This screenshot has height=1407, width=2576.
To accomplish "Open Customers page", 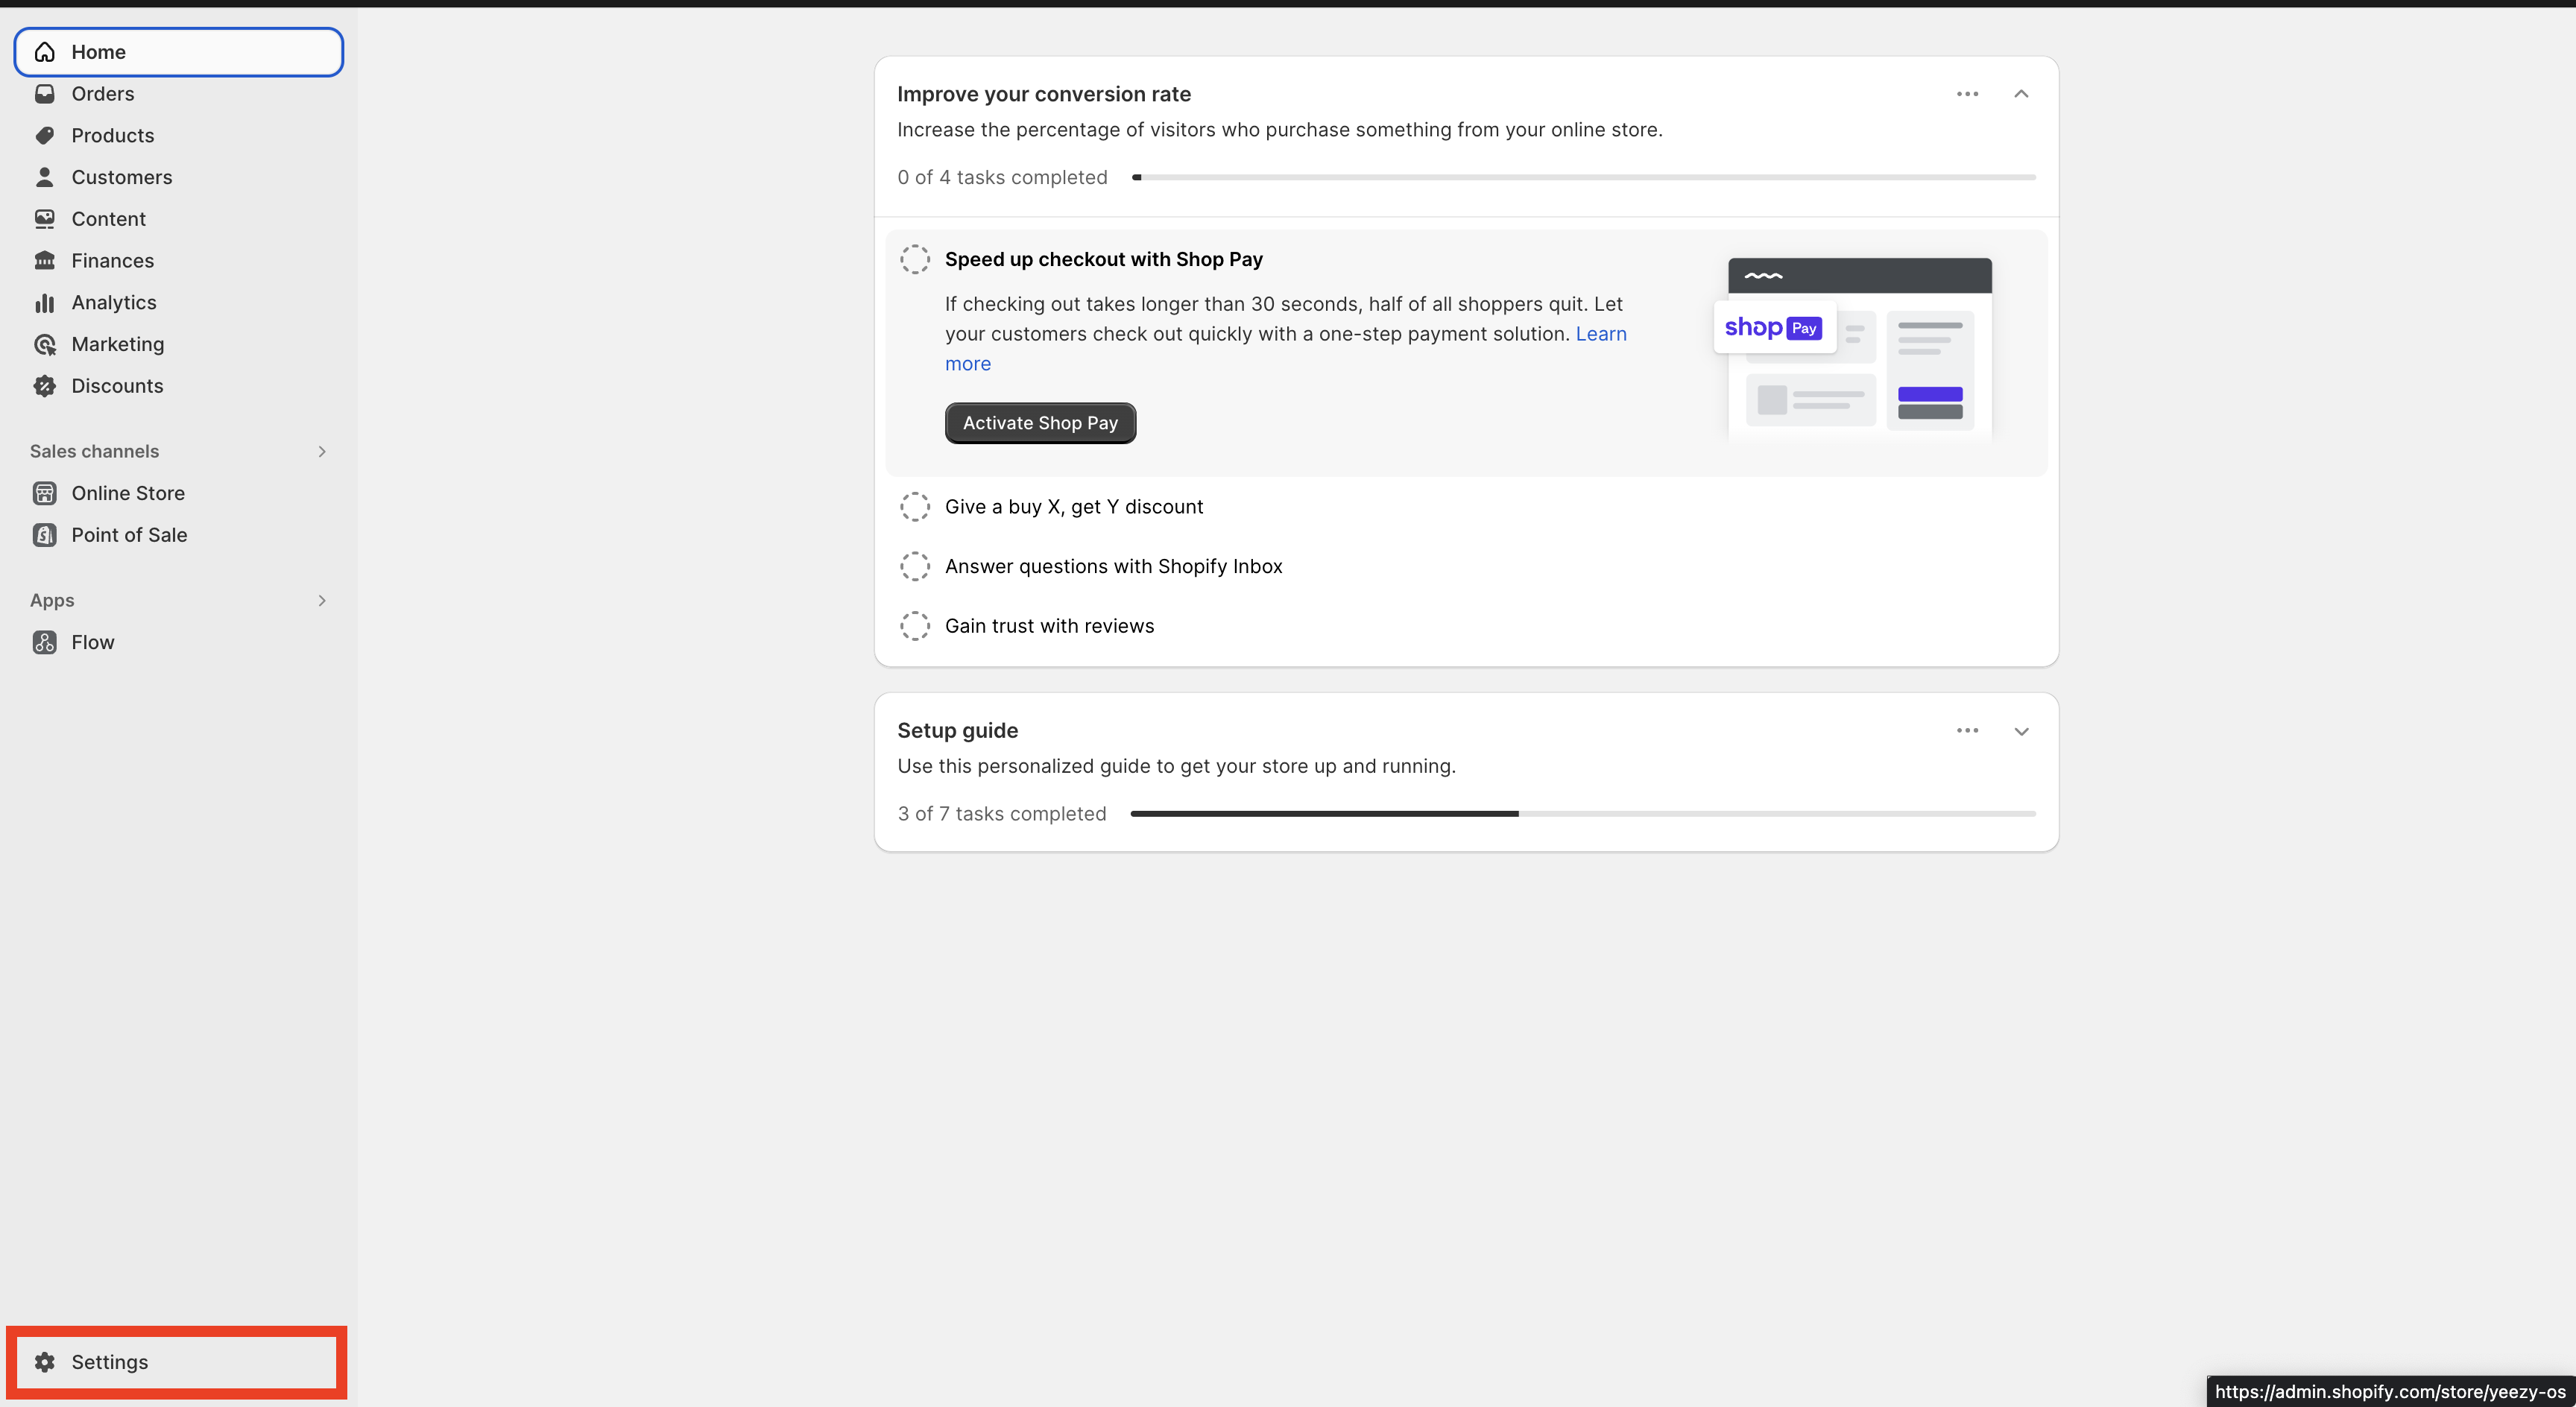I will click(179, 177).
